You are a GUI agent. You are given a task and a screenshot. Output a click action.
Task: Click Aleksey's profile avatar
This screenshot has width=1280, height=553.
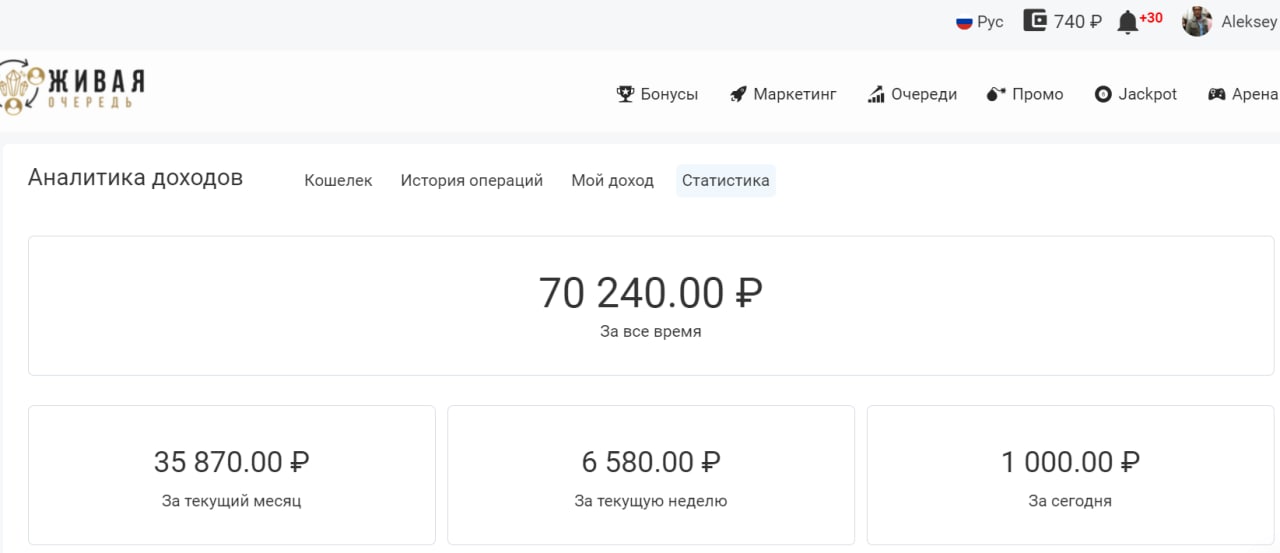[x=1197, y=21]
